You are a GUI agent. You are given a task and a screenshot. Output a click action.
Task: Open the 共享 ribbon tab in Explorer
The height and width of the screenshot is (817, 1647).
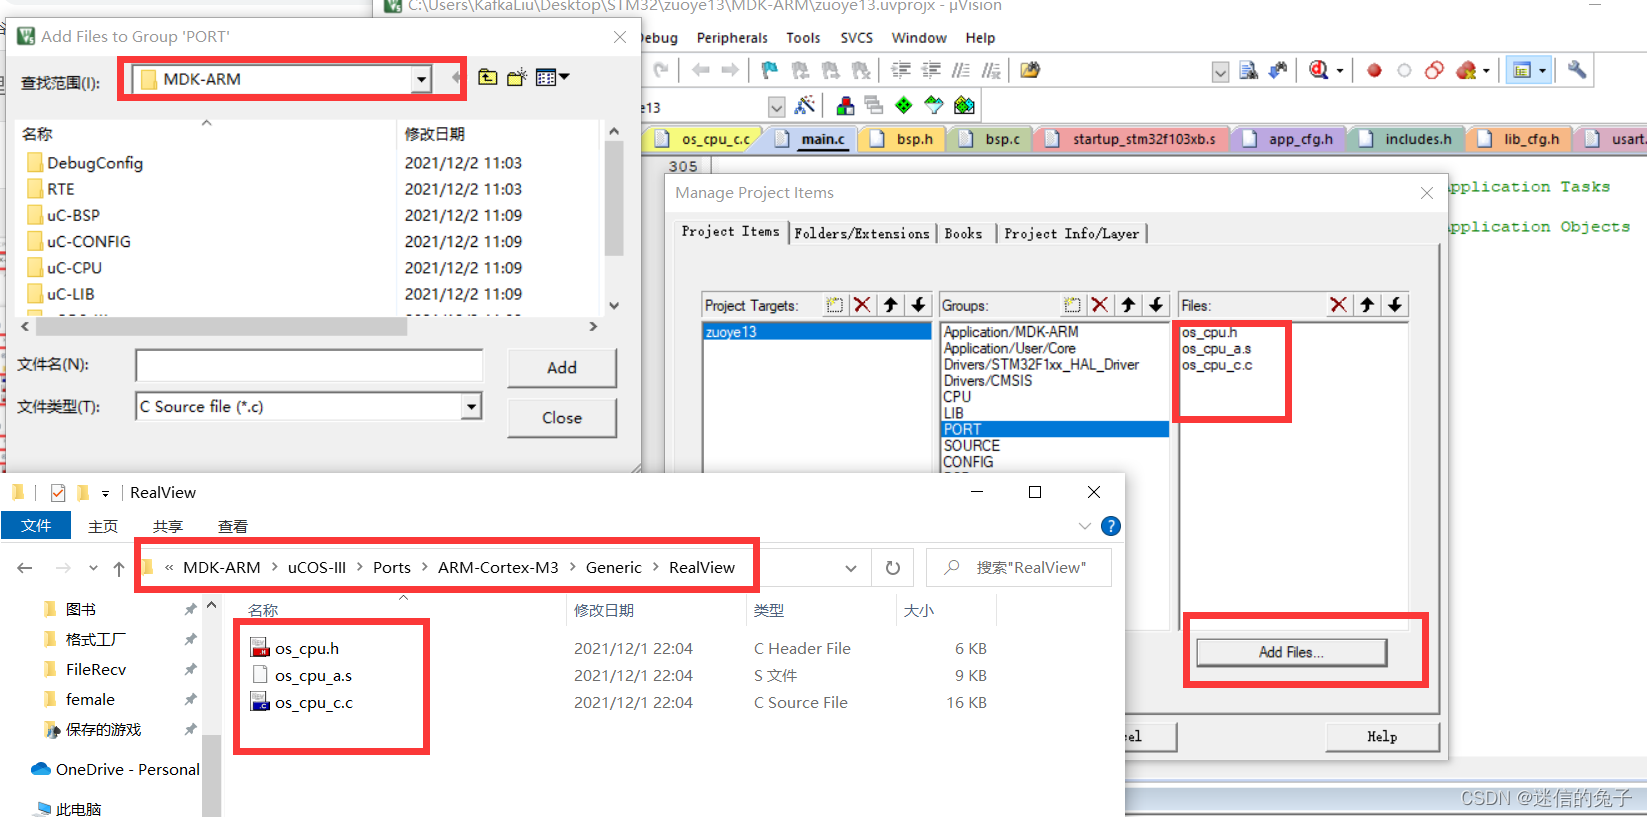167,526
